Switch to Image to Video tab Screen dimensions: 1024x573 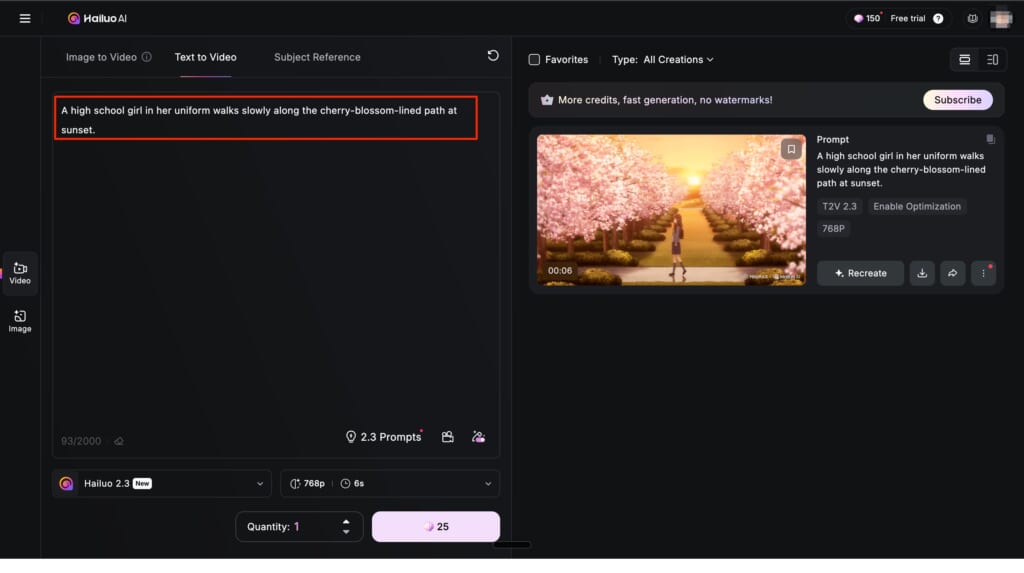click(101, 57)
